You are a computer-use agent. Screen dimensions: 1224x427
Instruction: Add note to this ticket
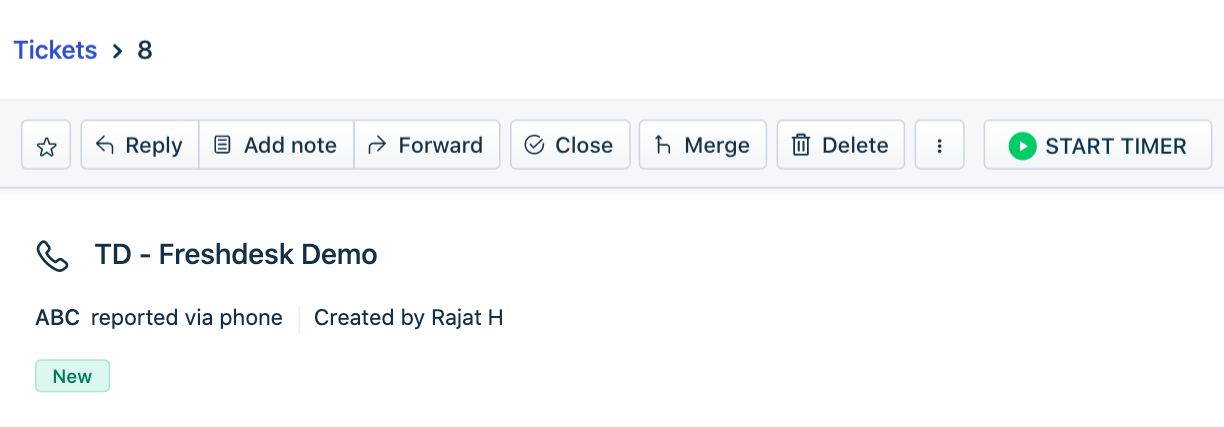[277, 146]
